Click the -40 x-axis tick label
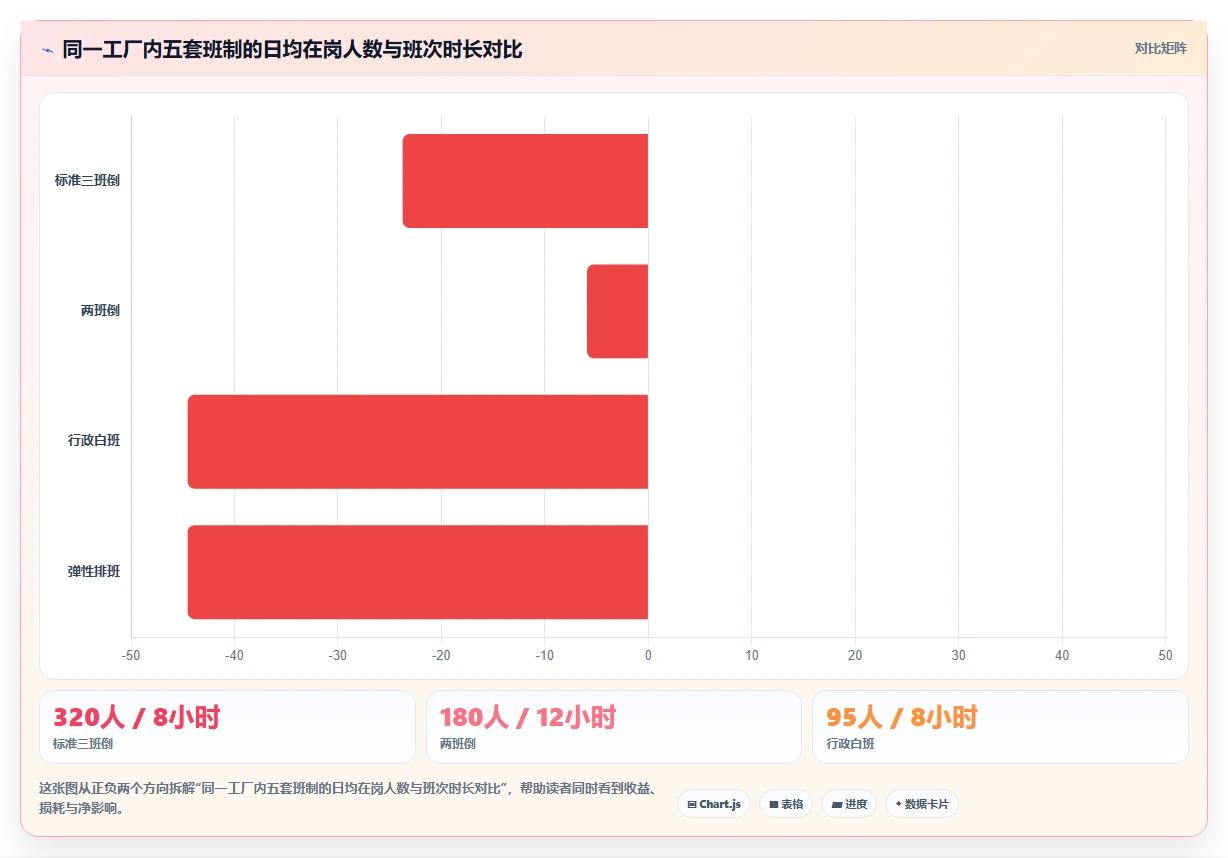The width and height of the screenshot is (1228, 858). coord(234,656)
